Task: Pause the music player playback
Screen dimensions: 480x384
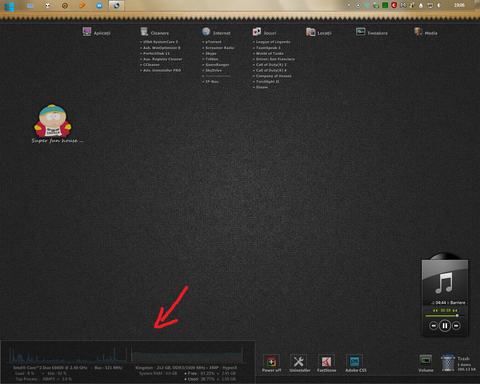Action: [445, 325]
